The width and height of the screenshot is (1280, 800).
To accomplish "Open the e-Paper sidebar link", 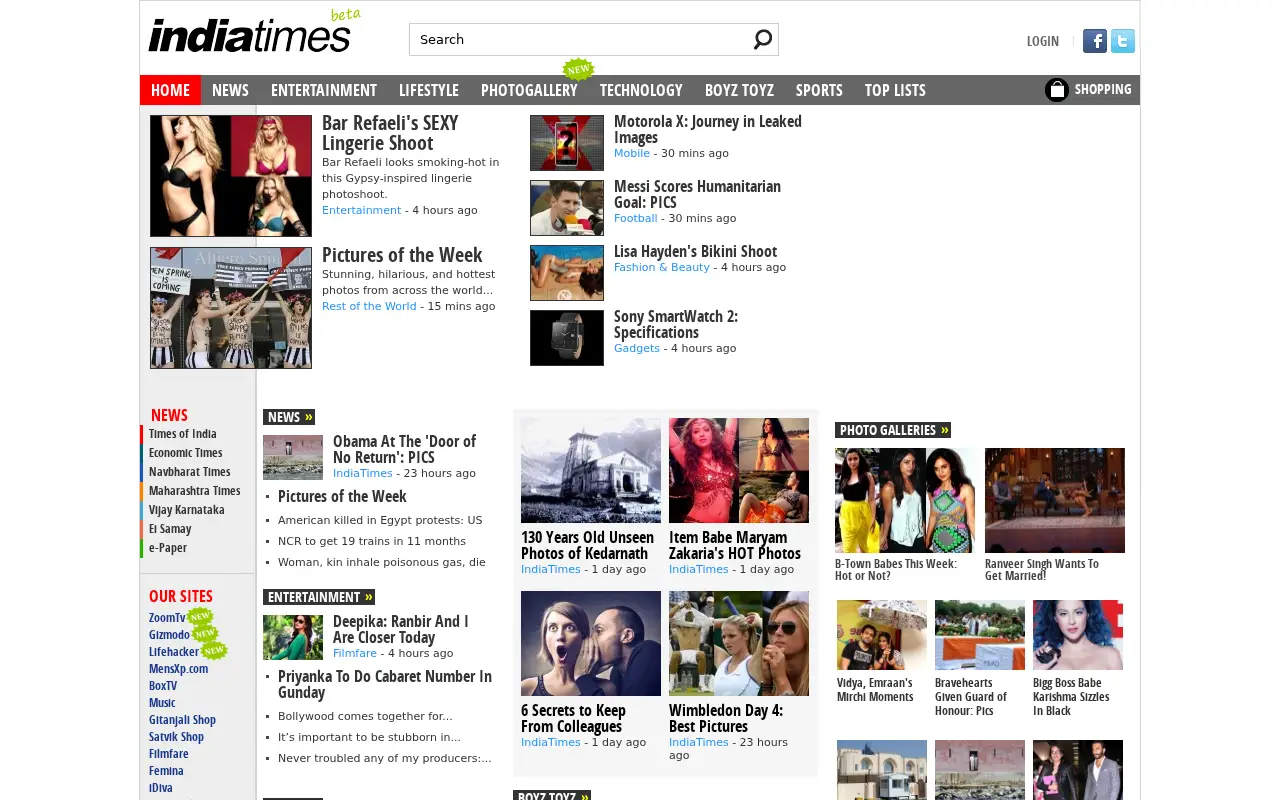I will point(168,548).
